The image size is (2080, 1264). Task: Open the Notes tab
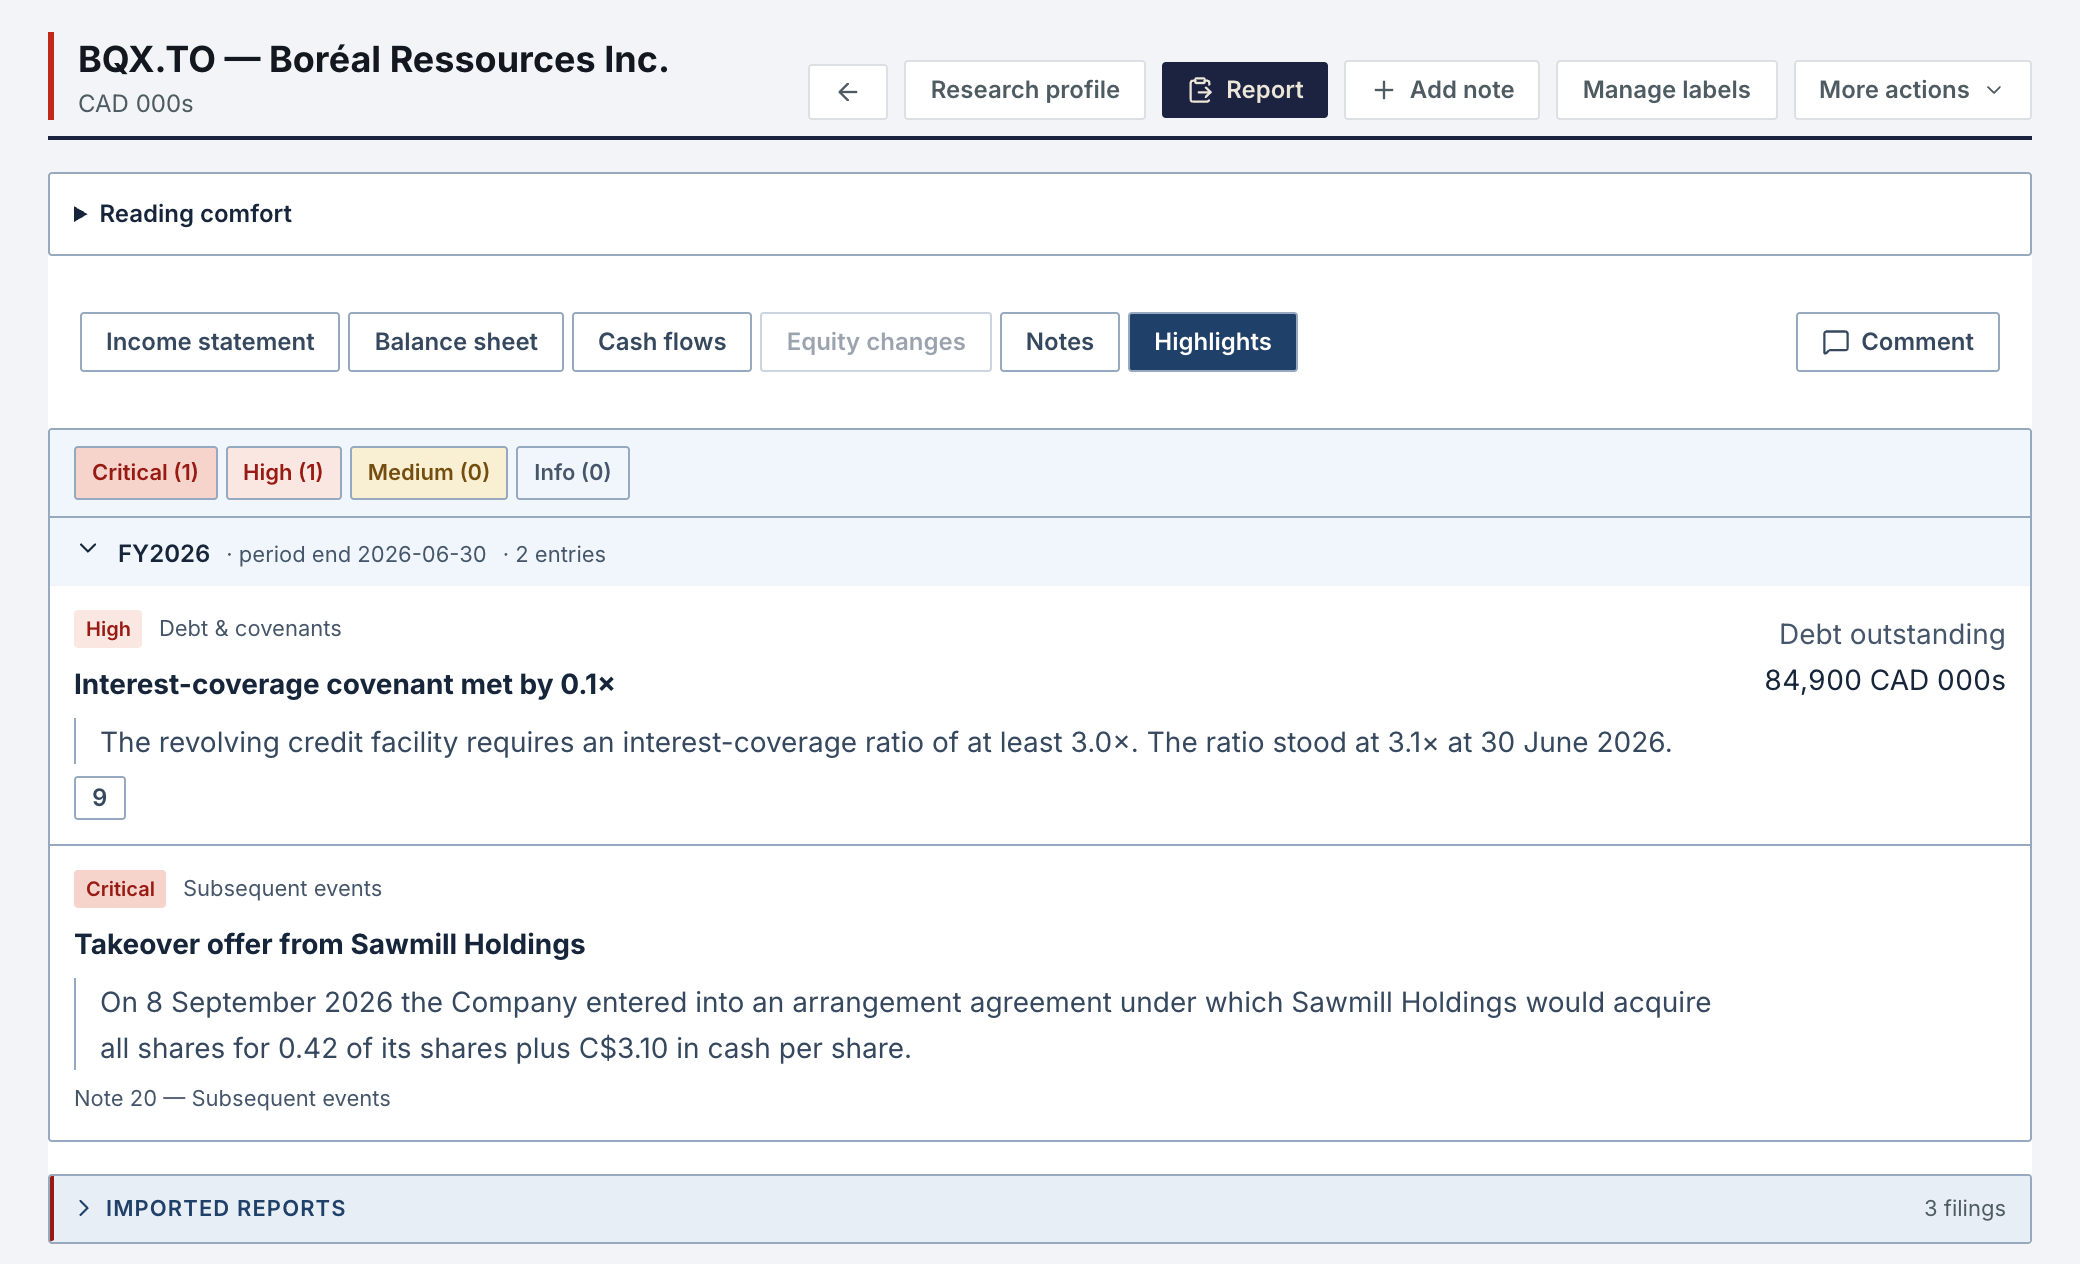1060,342
